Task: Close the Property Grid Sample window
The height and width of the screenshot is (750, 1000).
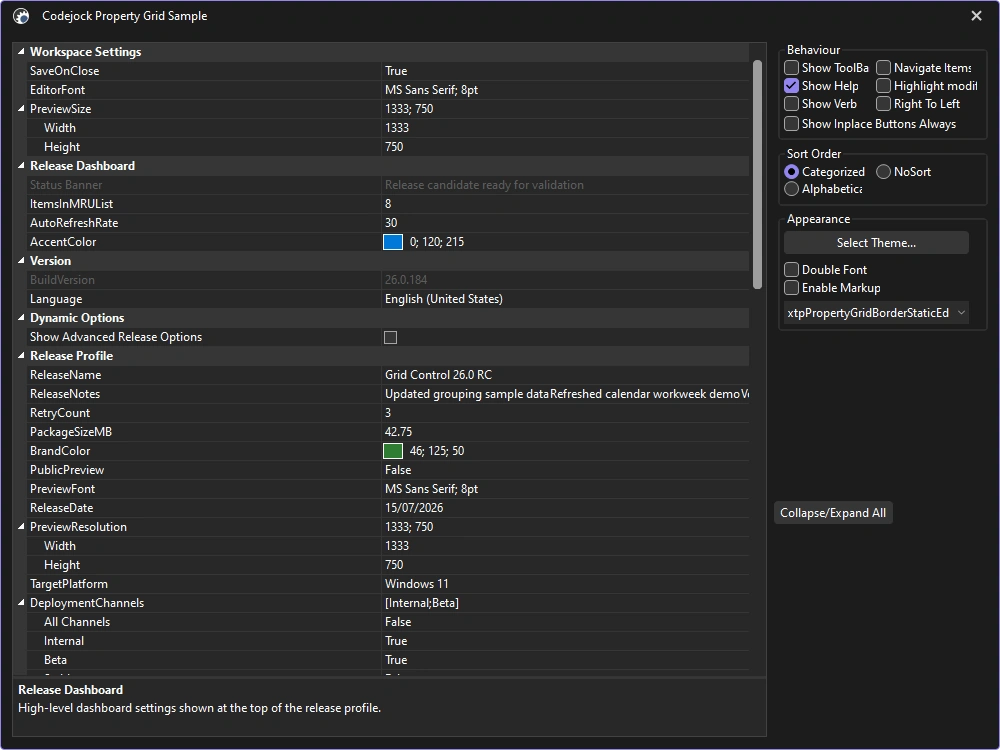Action: [x=976, y=16]
